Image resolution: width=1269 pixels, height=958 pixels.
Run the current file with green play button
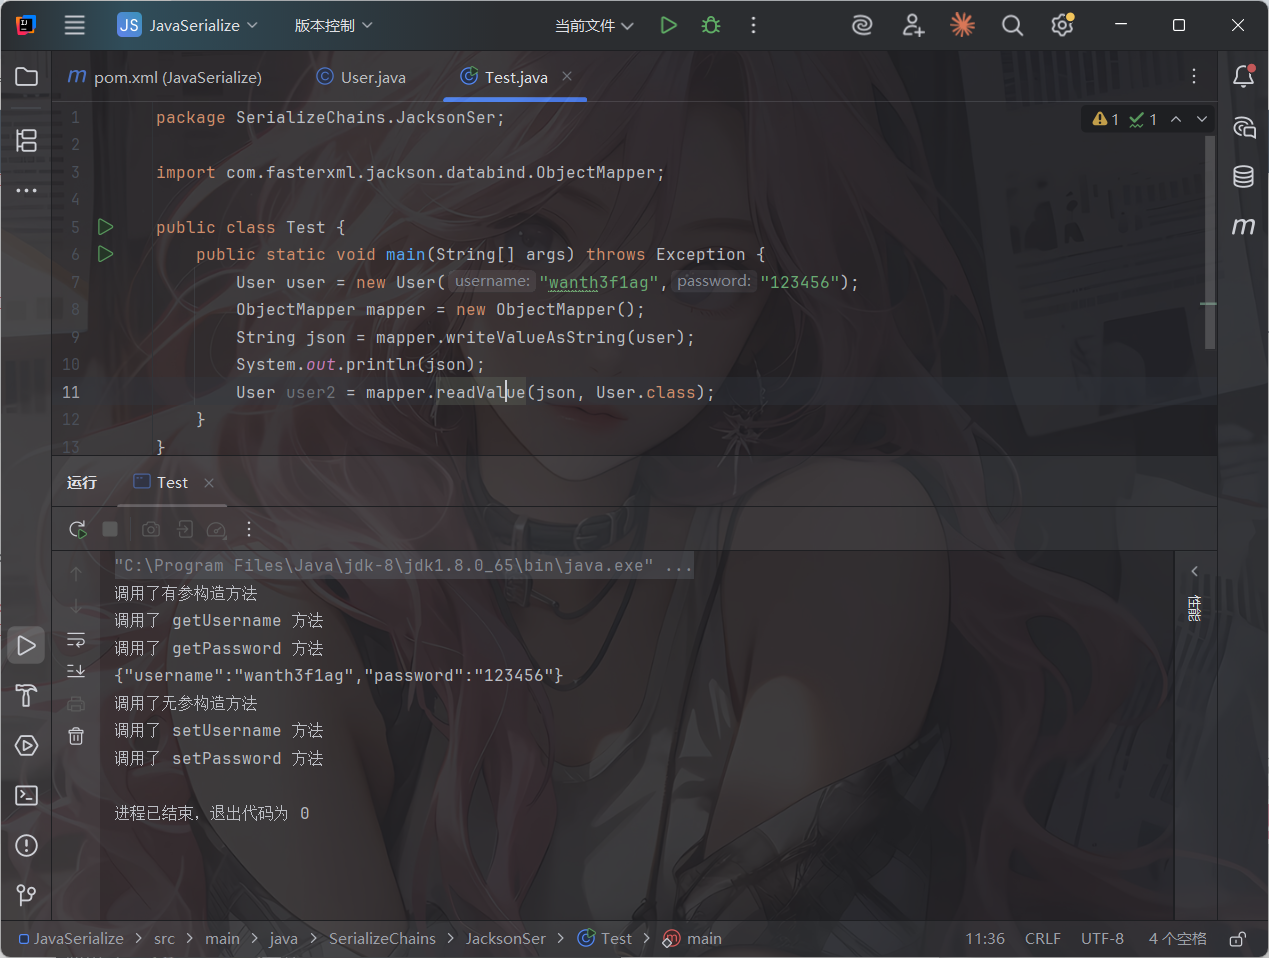(668, 25)
